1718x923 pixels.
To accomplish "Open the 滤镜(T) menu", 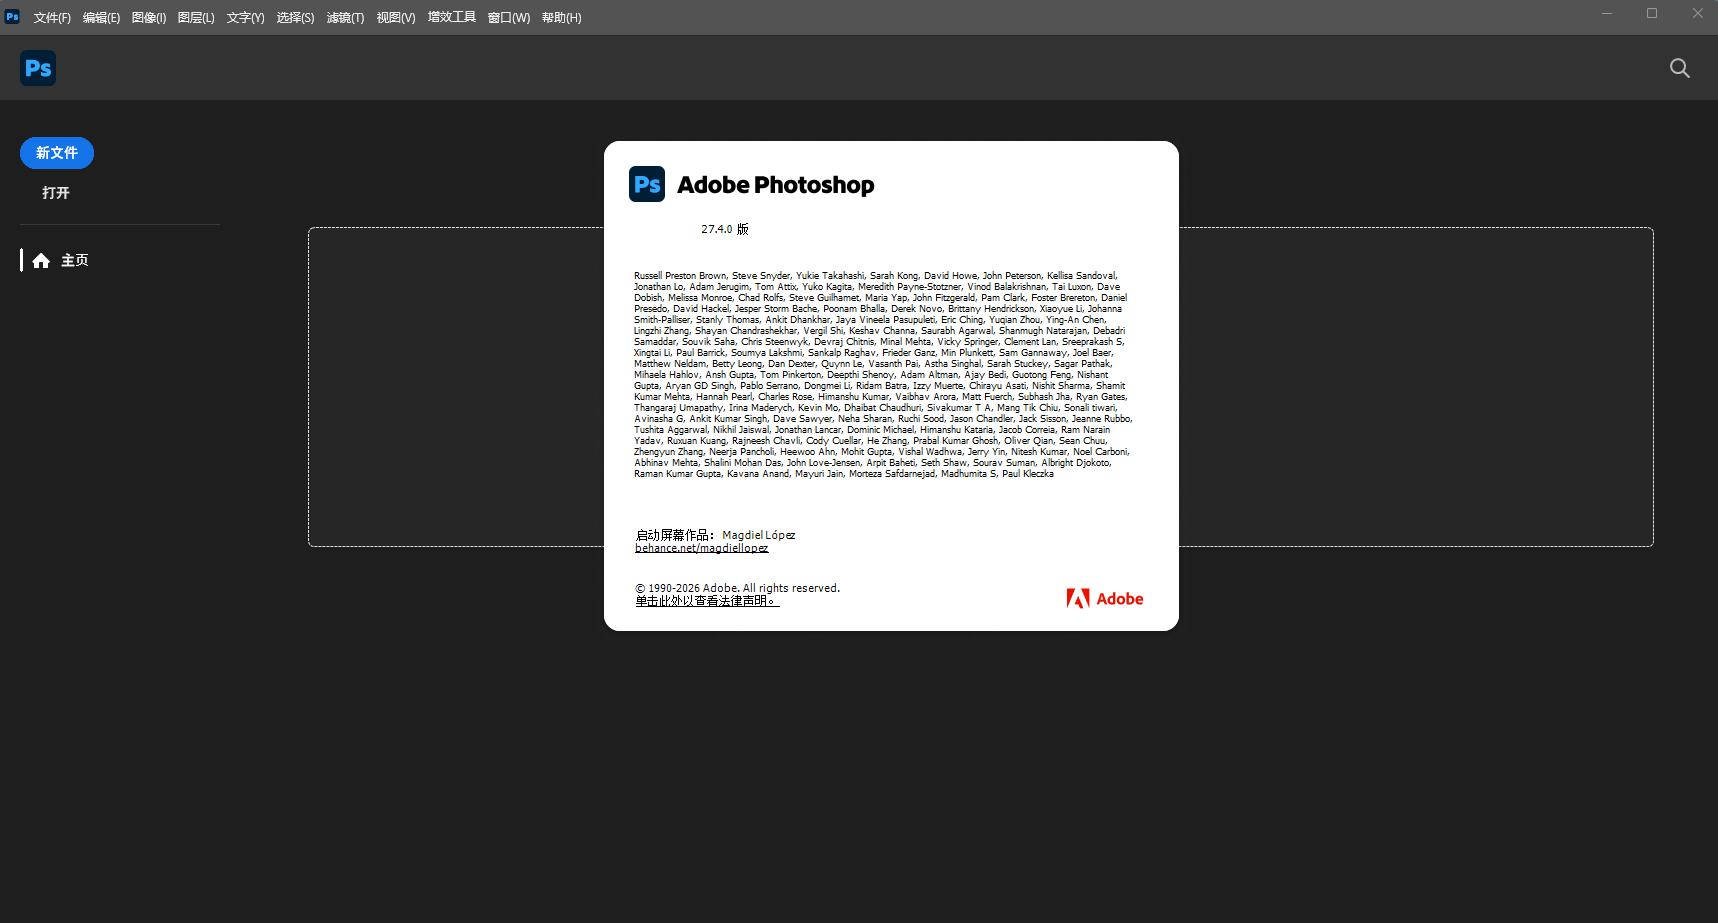I will coord(345,18).
